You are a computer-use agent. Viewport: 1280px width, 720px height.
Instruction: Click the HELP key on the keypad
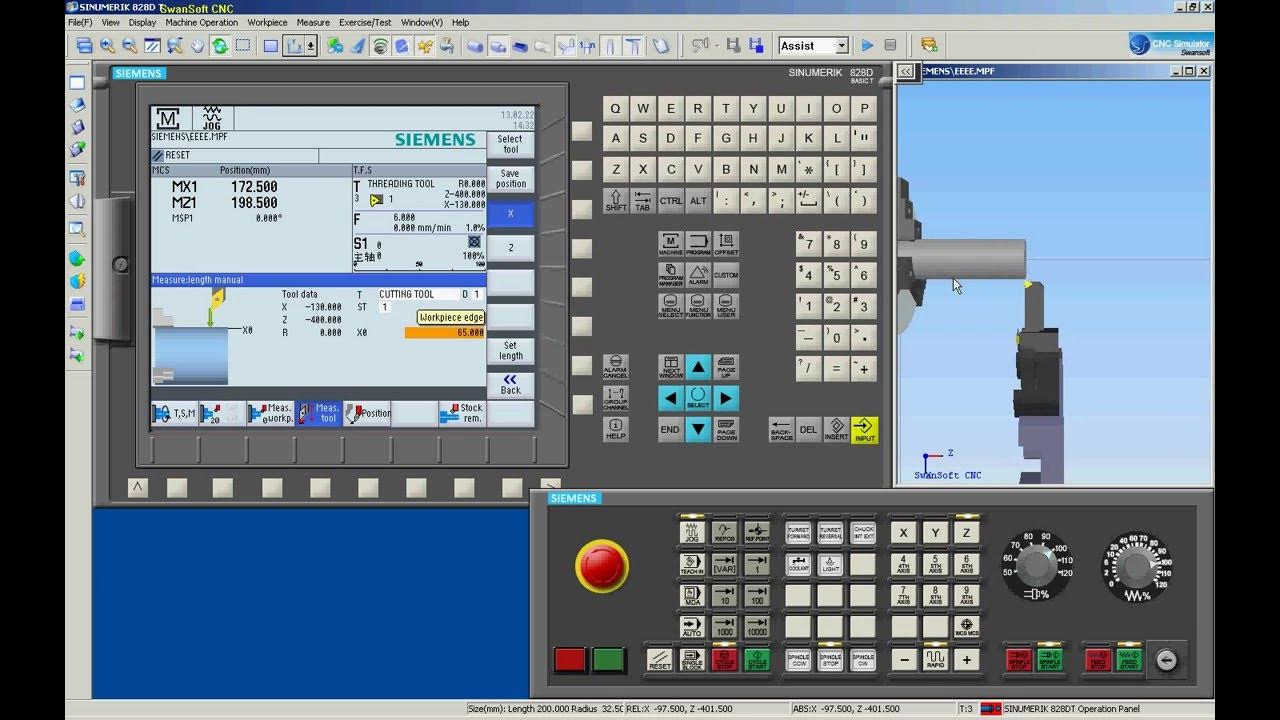[x=615, y=429]
